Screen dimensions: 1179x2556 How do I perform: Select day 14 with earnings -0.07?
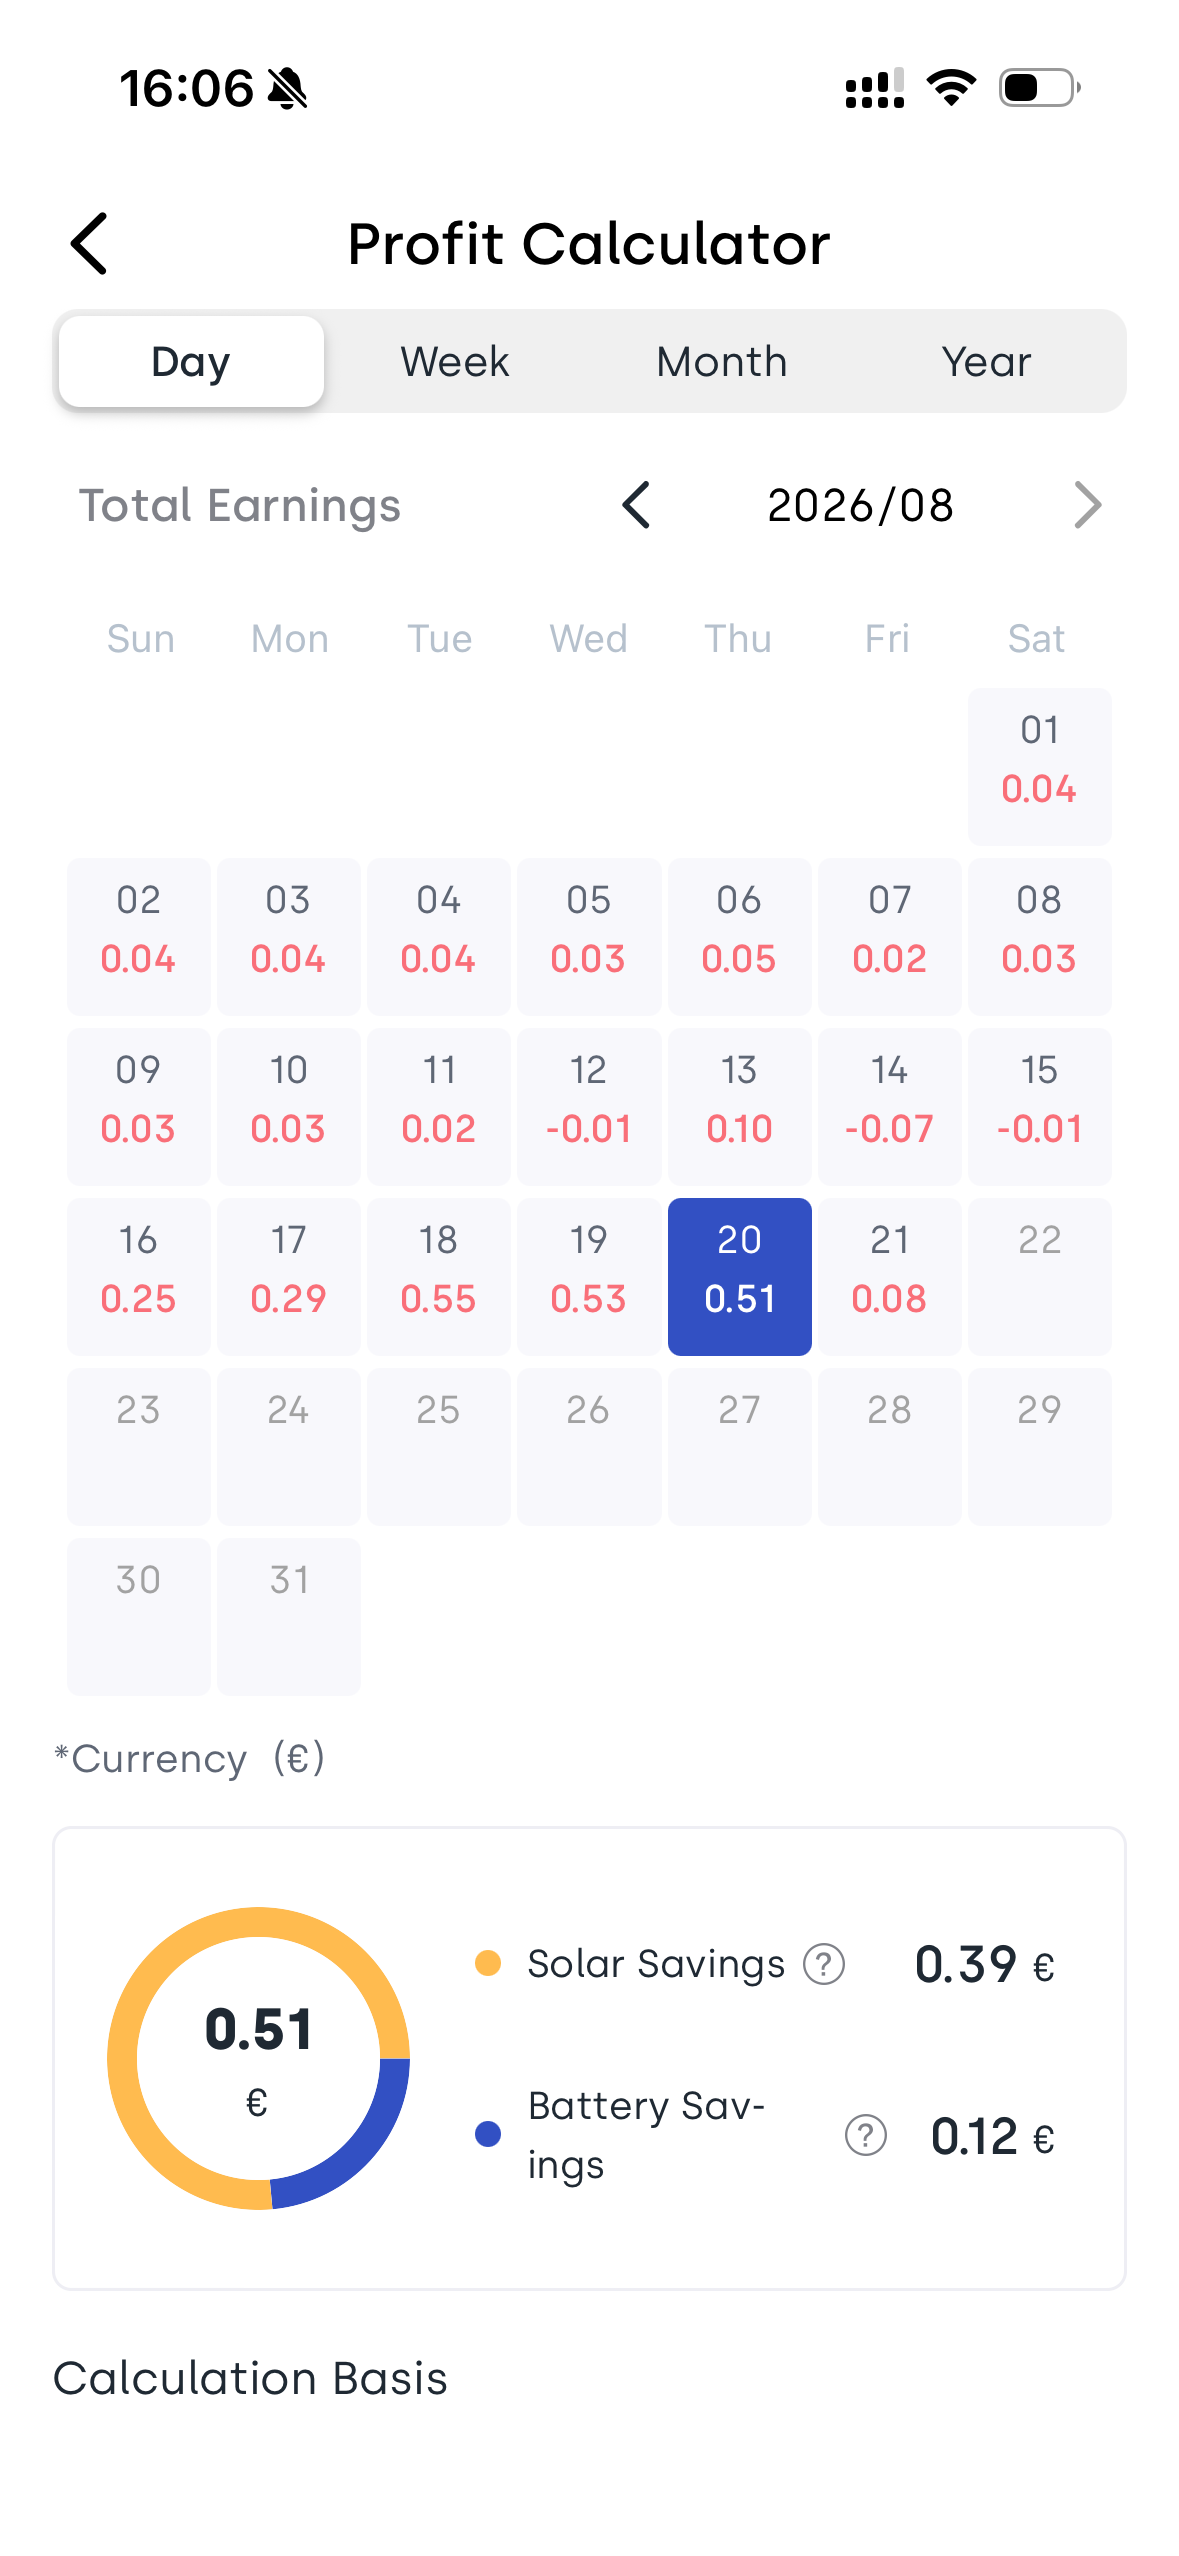coord(889,1106)
